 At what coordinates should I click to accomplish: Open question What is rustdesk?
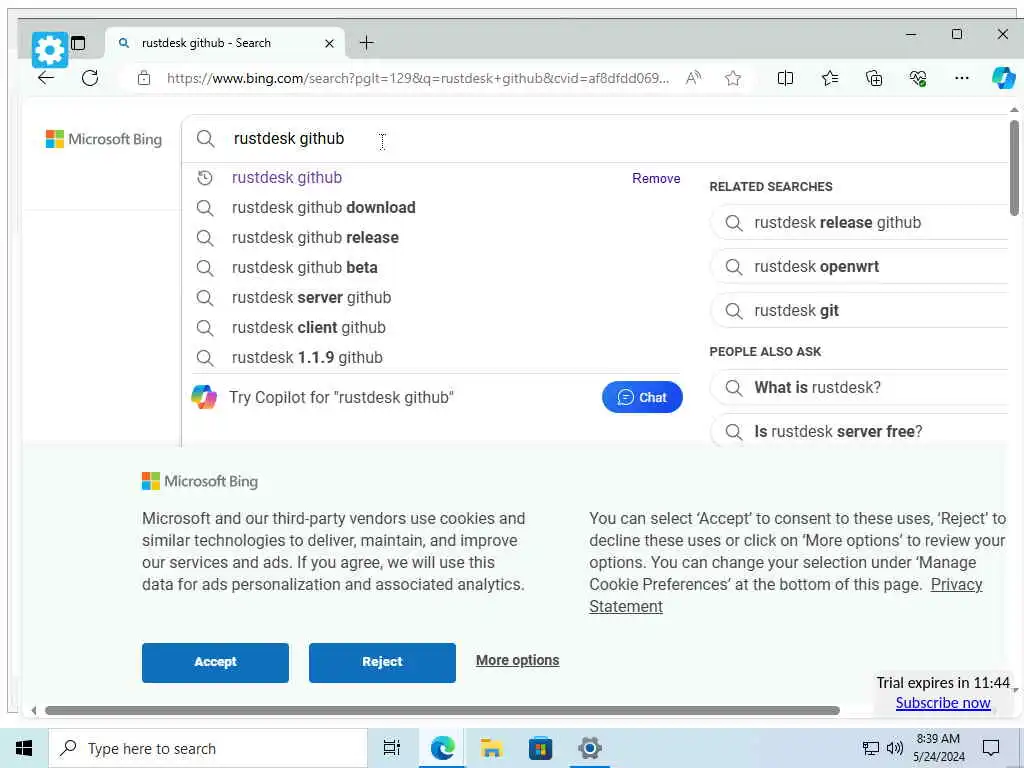(860, 388)
